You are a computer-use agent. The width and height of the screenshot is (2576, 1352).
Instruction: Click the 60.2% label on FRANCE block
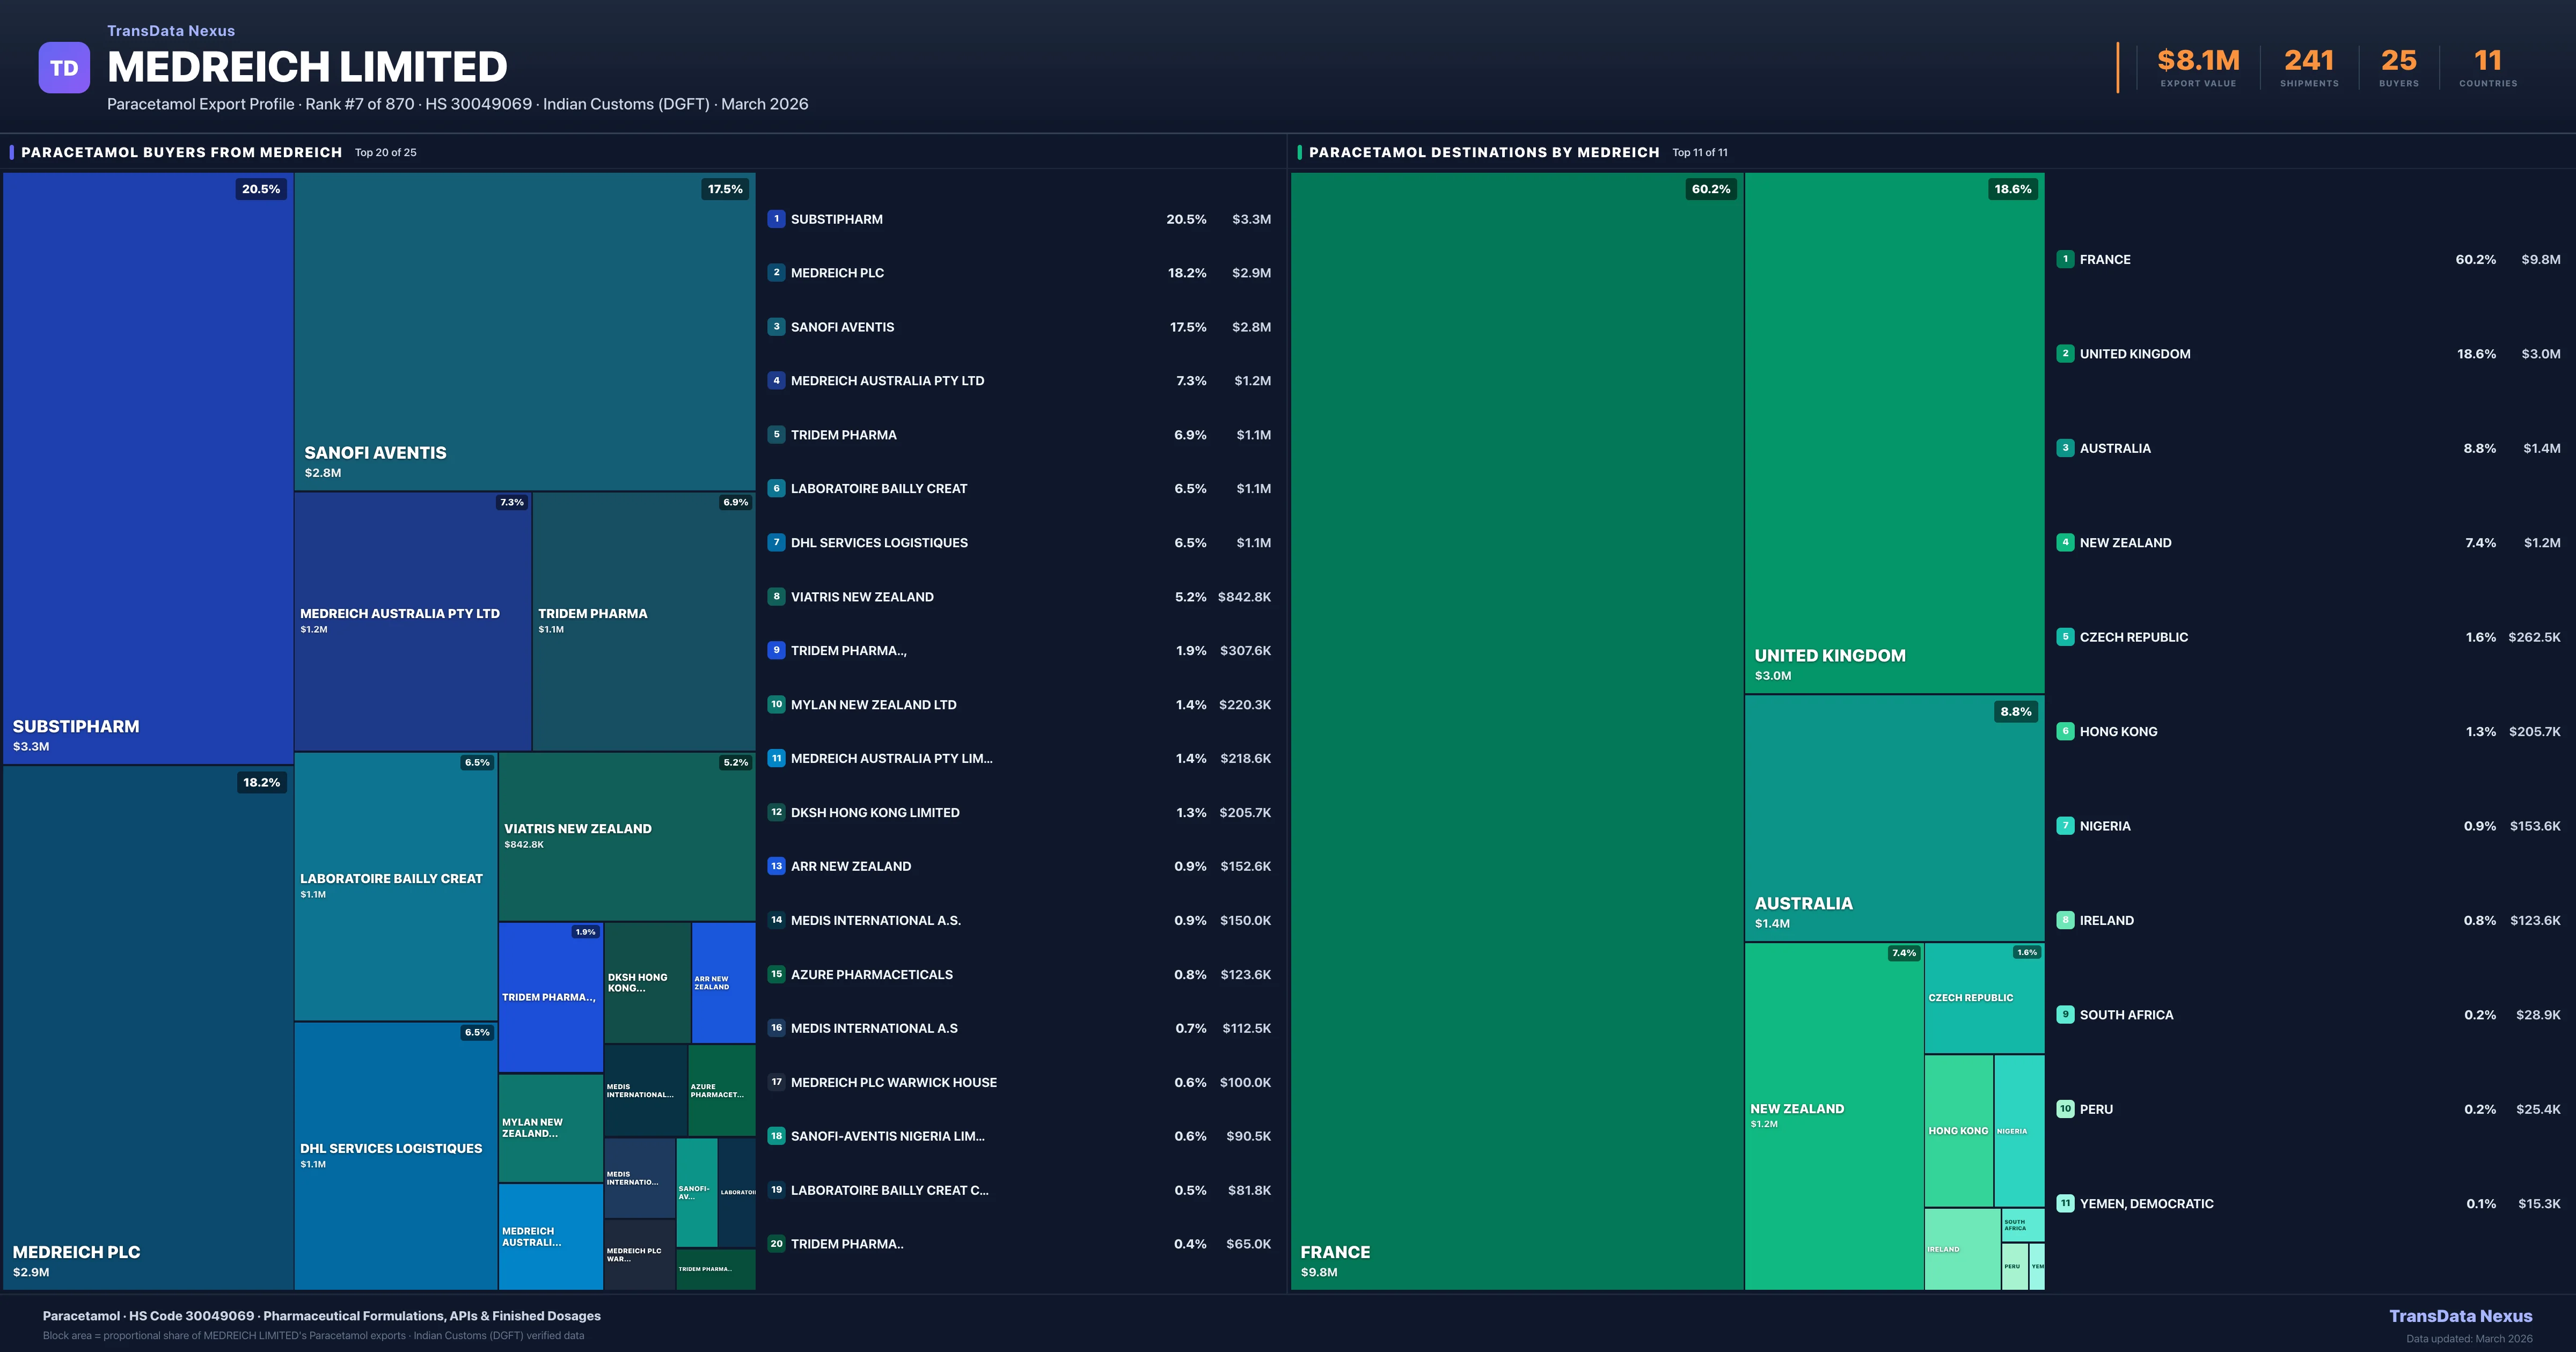1710,189
